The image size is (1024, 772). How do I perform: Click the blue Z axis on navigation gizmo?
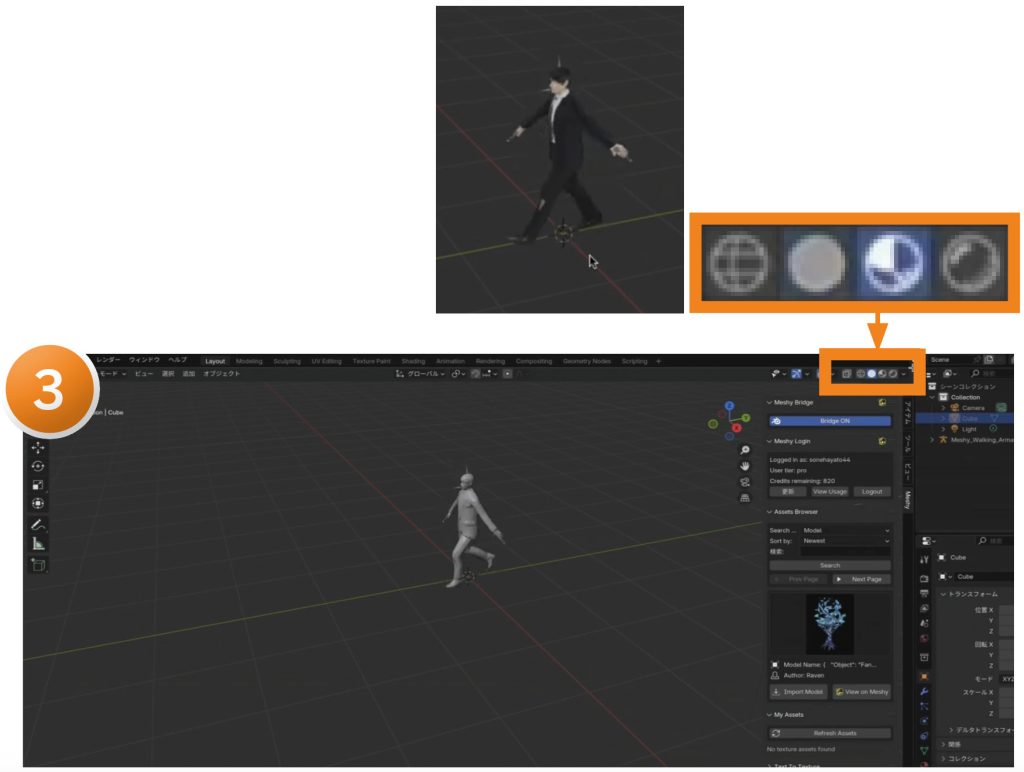coord(729,406)
